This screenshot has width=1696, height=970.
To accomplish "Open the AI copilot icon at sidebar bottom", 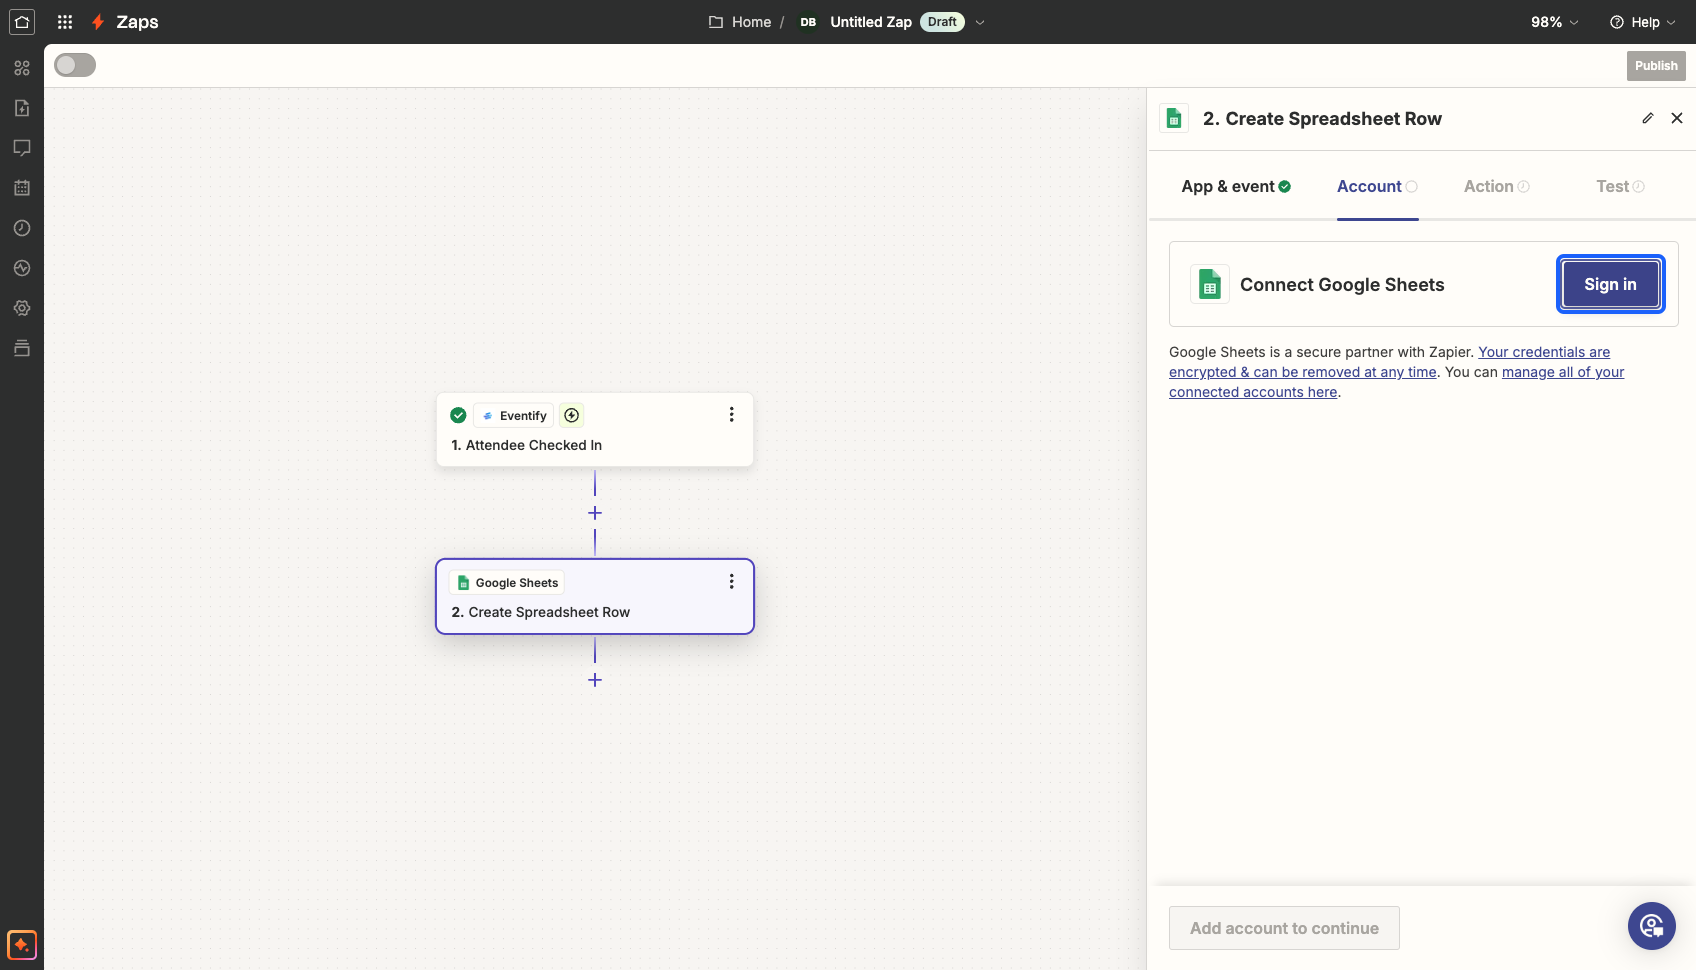I will 22,945.
